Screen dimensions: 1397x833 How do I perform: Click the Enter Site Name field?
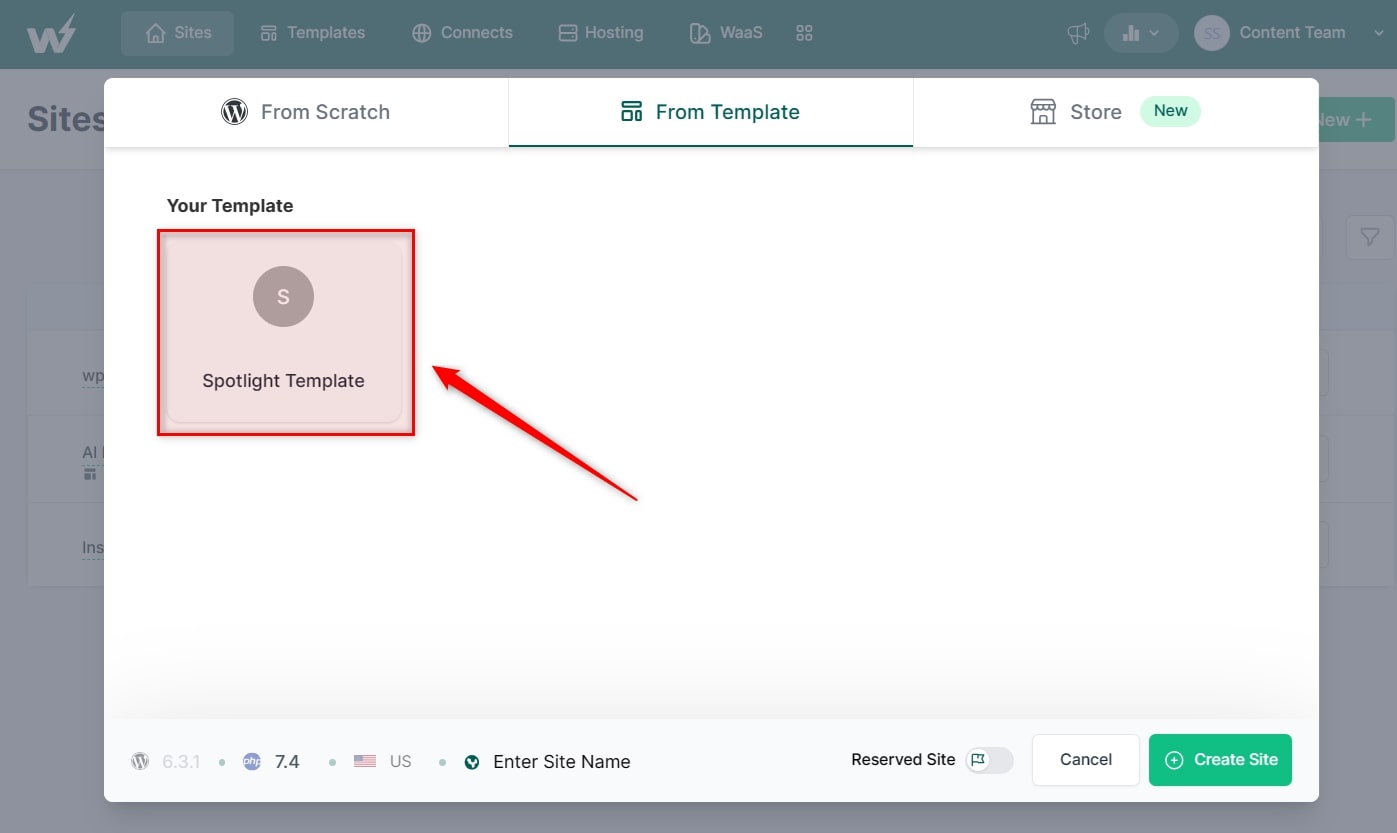click(x=562, y=762)
